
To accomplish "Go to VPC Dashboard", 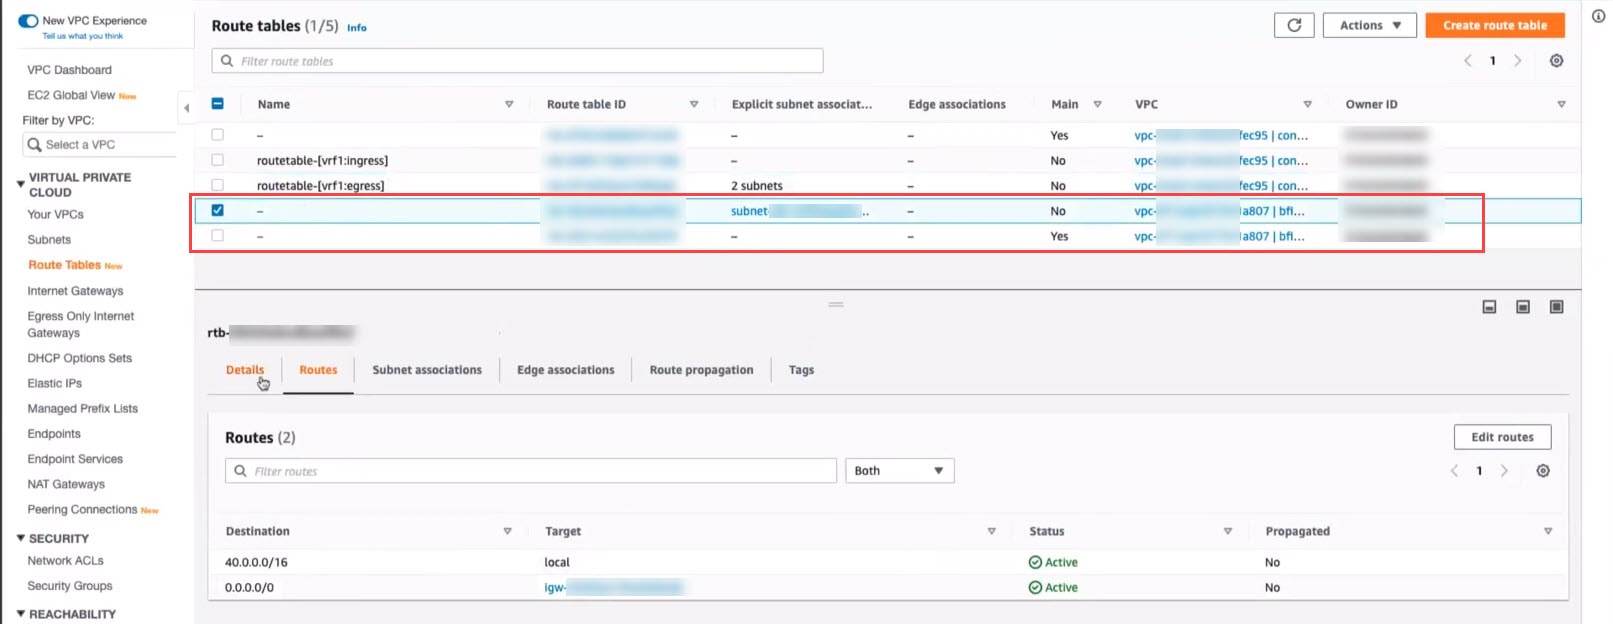I will (70, 70).
